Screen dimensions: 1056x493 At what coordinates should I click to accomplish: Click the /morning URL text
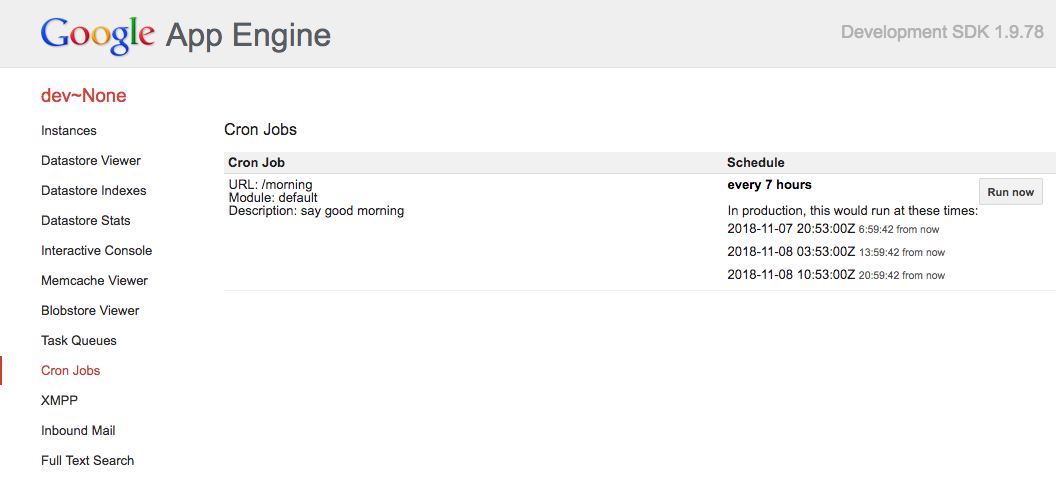click(x=286, y=185)
